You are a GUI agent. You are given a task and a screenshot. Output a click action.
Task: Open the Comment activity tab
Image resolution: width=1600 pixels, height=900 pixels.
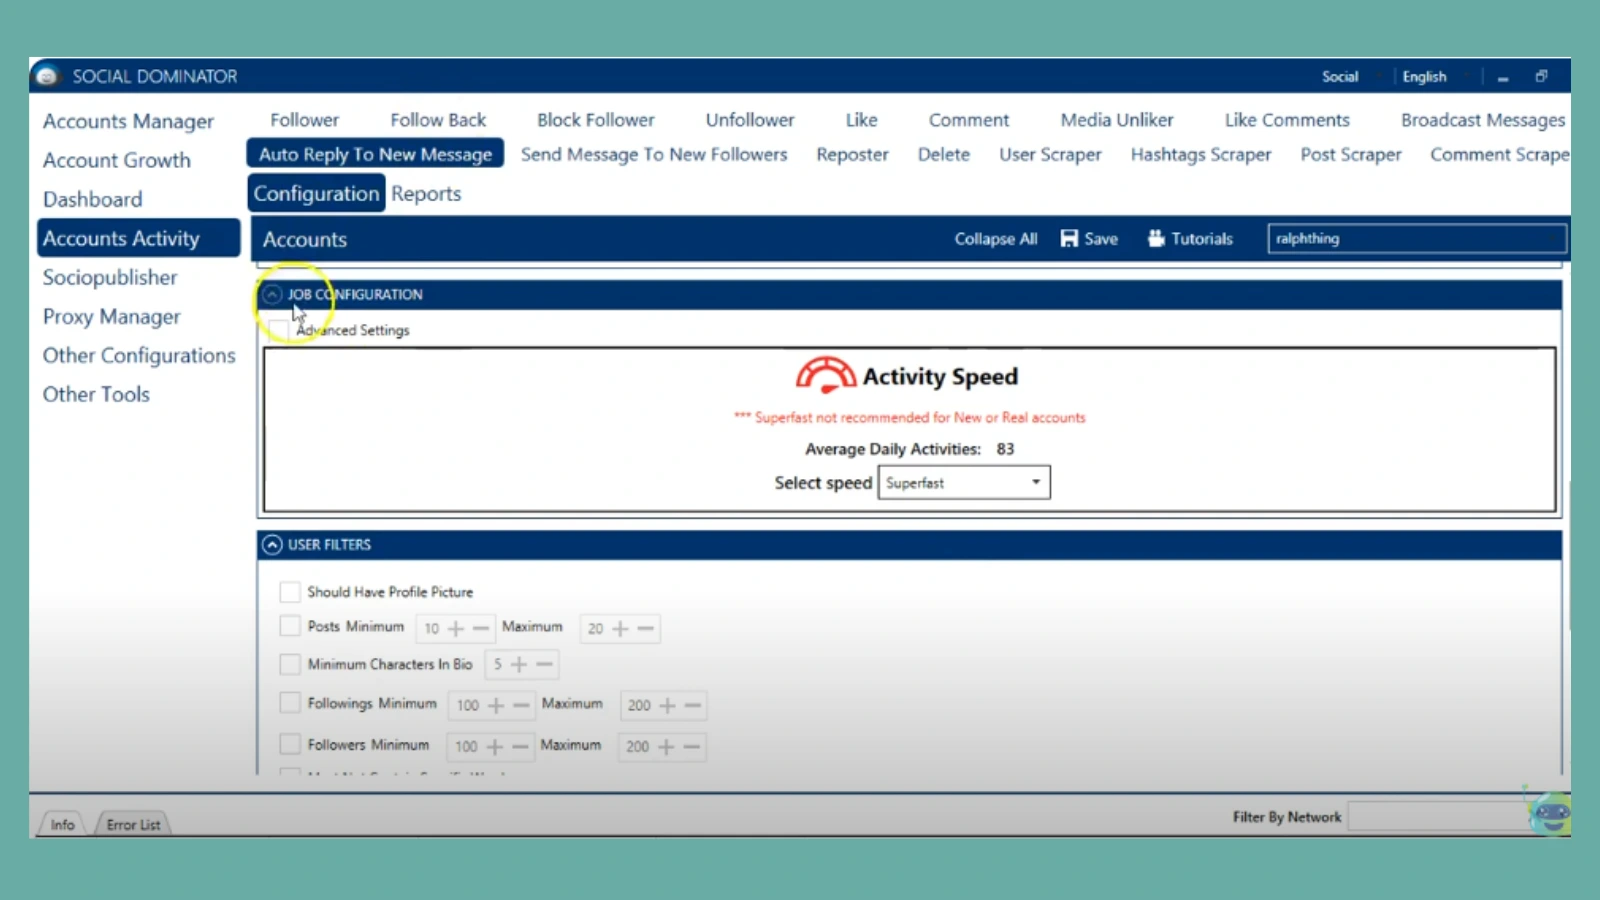coord(969,120)
